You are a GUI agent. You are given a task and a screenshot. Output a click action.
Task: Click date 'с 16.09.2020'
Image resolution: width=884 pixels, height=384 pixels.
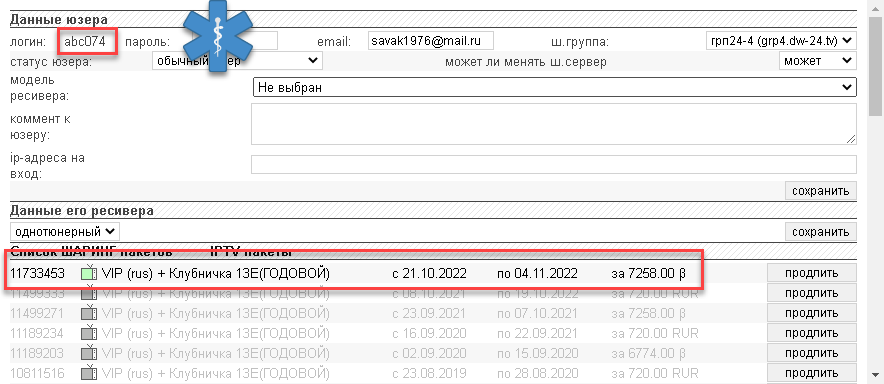[x=429, y=334]
